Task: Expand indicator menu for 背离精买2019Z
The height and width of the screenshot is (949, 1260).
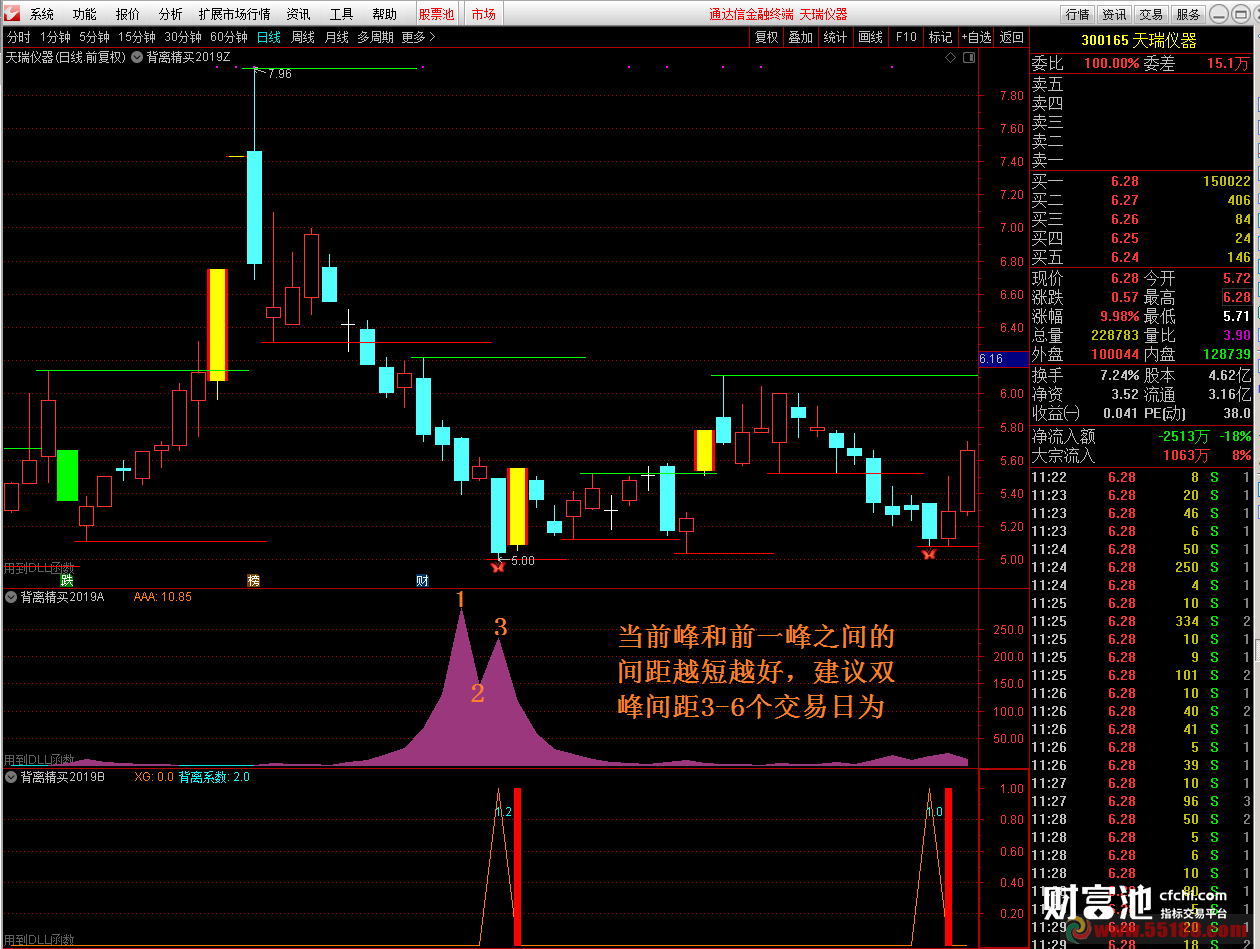Action: pyautogui.click(x=137, y=57)
